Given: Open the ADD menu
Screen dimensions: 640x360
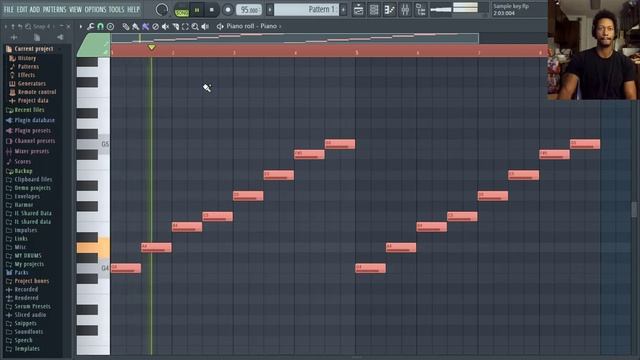Looking at the screenshot, I should click(35, 9).
